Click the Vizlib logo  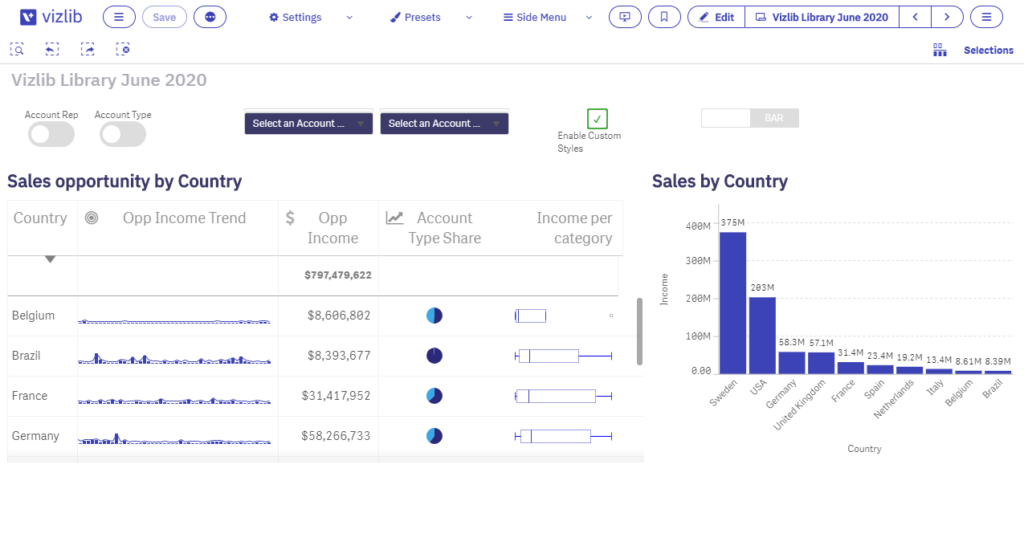50,17
